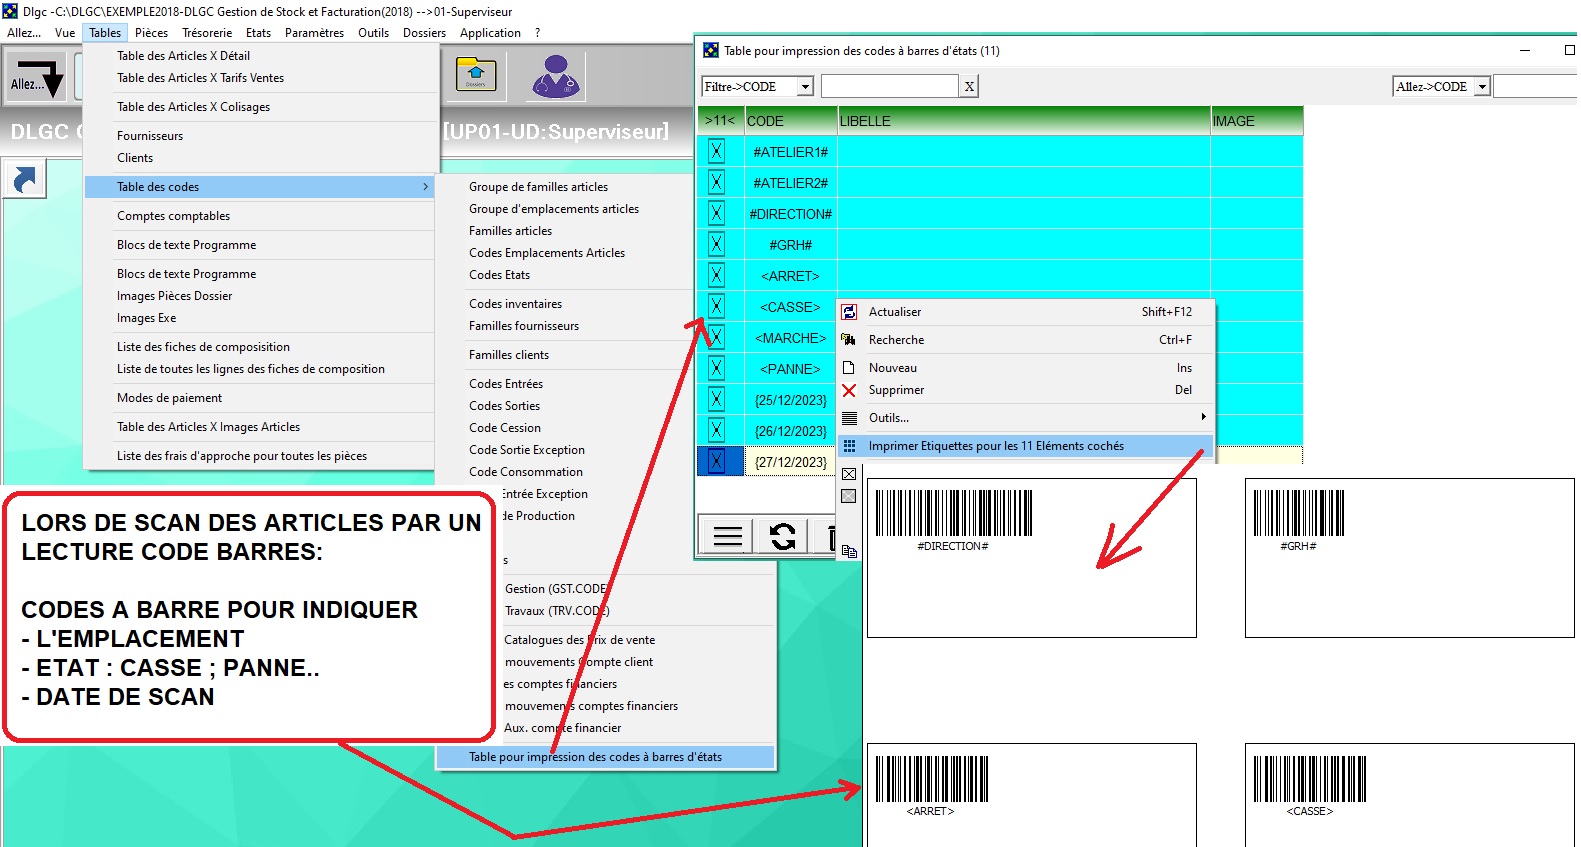Viewport: 1581px width, 847px height.
Task: Click the red Supprimer cross icon
Action: [x=849, y=390]
